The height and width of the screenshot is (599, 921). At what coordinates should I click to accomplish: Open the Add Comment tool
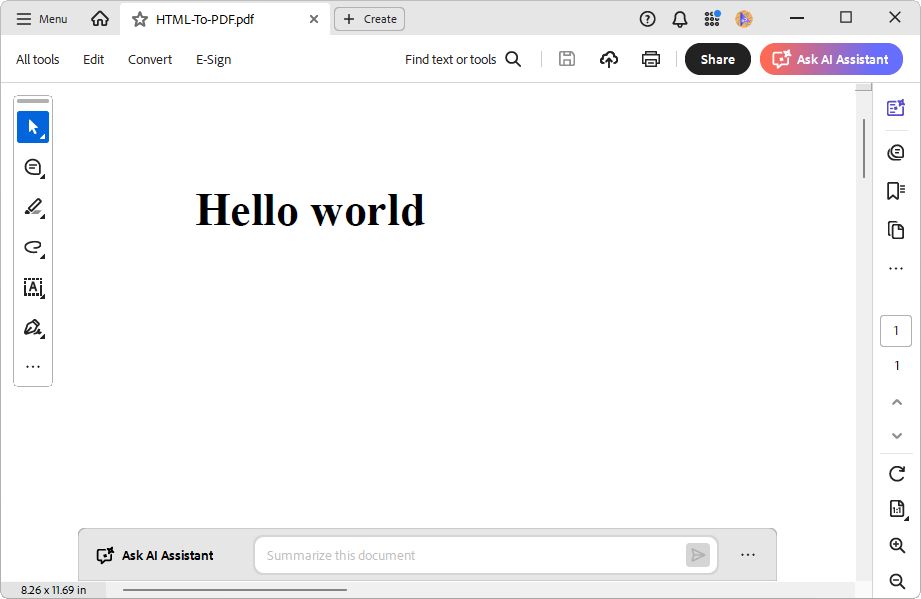click(30, 166)
